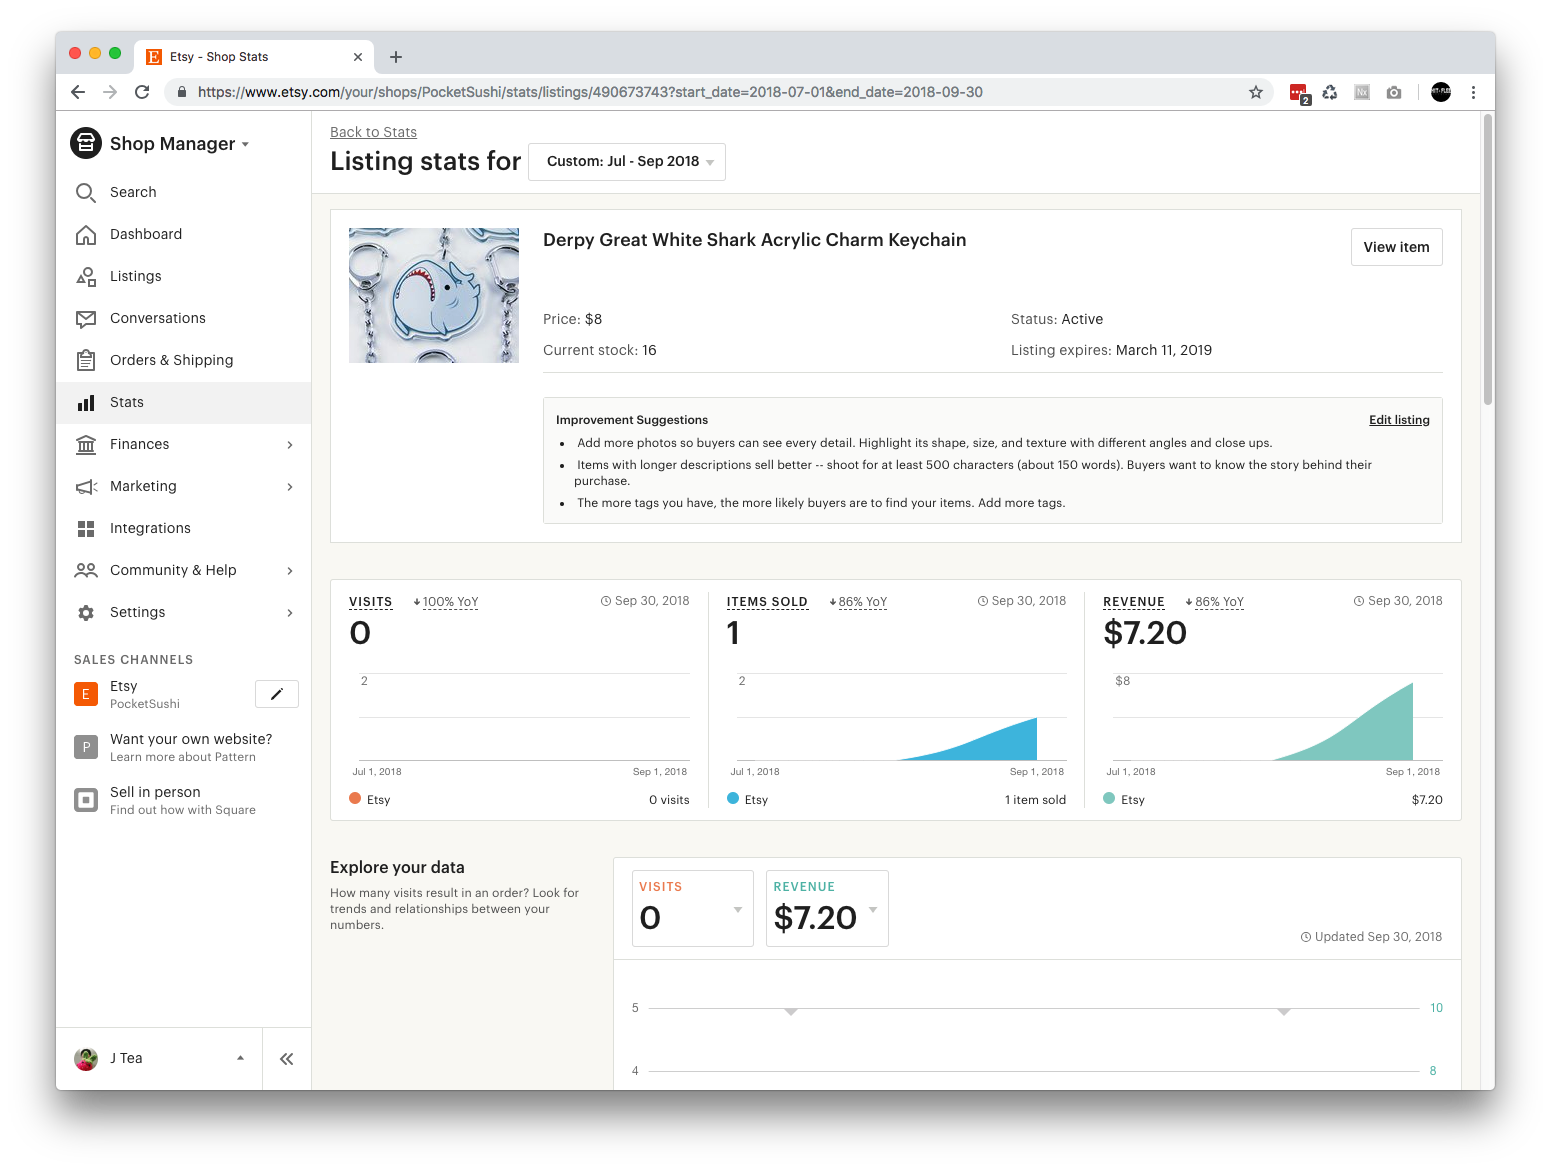Click the Edit listing link
This screenshot has width=1551, height=1170.
pos(1399,420)
